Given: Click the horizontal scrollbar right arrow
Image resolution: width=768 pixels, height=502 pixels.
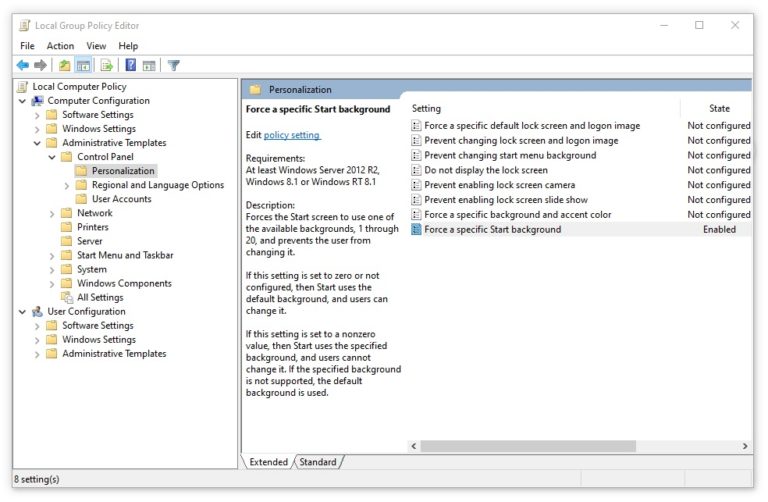Looking at the screenshot, I should tap(745, 446).
